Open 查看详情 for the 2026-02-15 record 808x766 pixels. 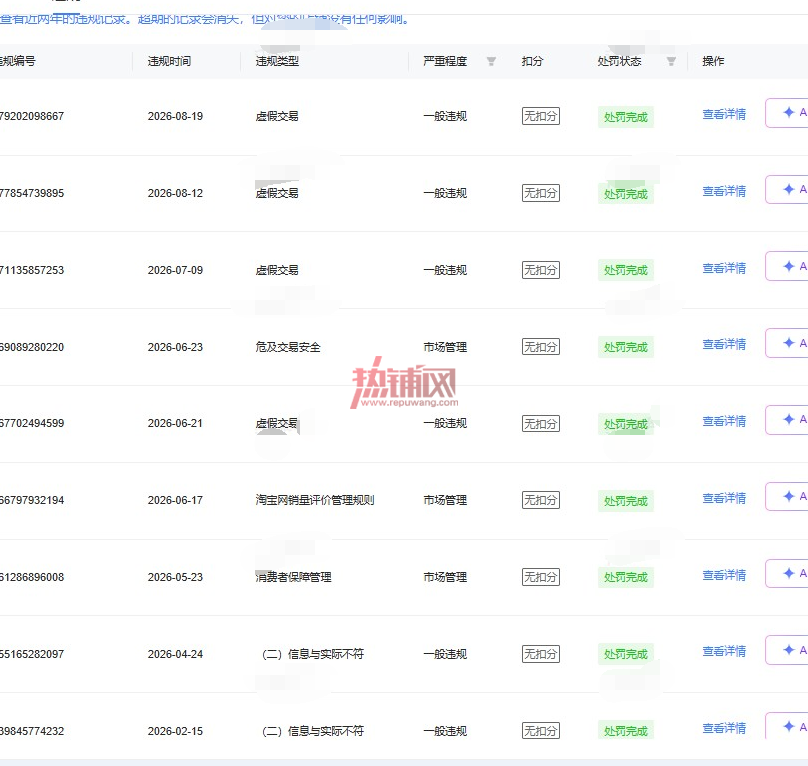click(724, 728)
